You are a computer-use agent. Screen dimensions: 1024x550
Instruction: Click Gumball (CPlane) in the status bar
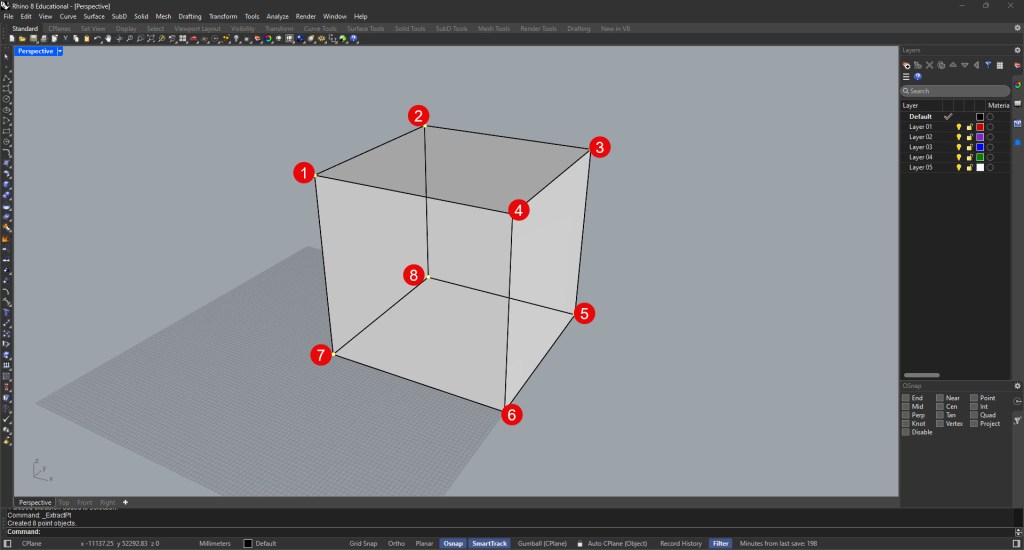(542, 543)
